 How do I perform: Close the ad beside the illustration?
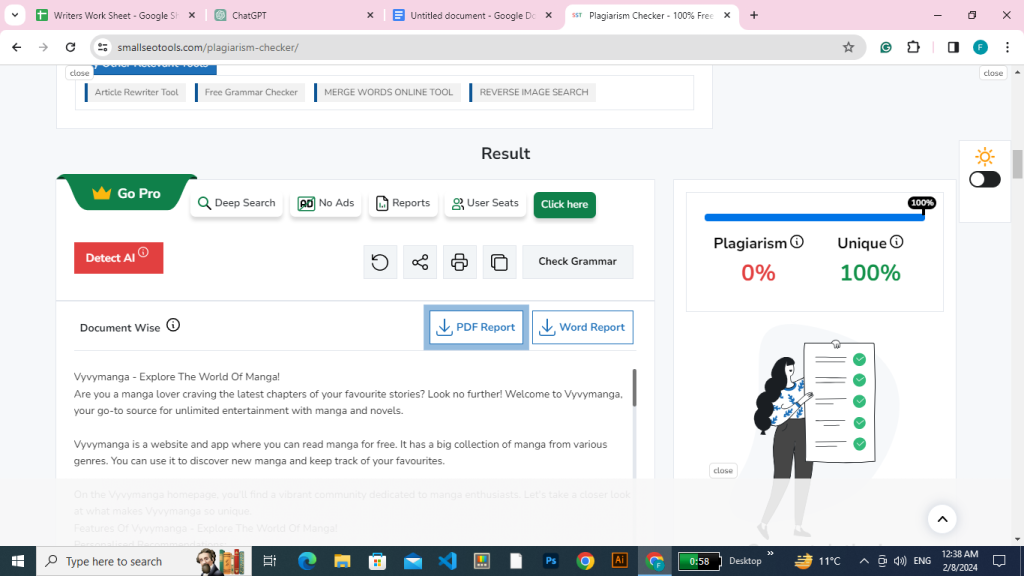point(723,470)
